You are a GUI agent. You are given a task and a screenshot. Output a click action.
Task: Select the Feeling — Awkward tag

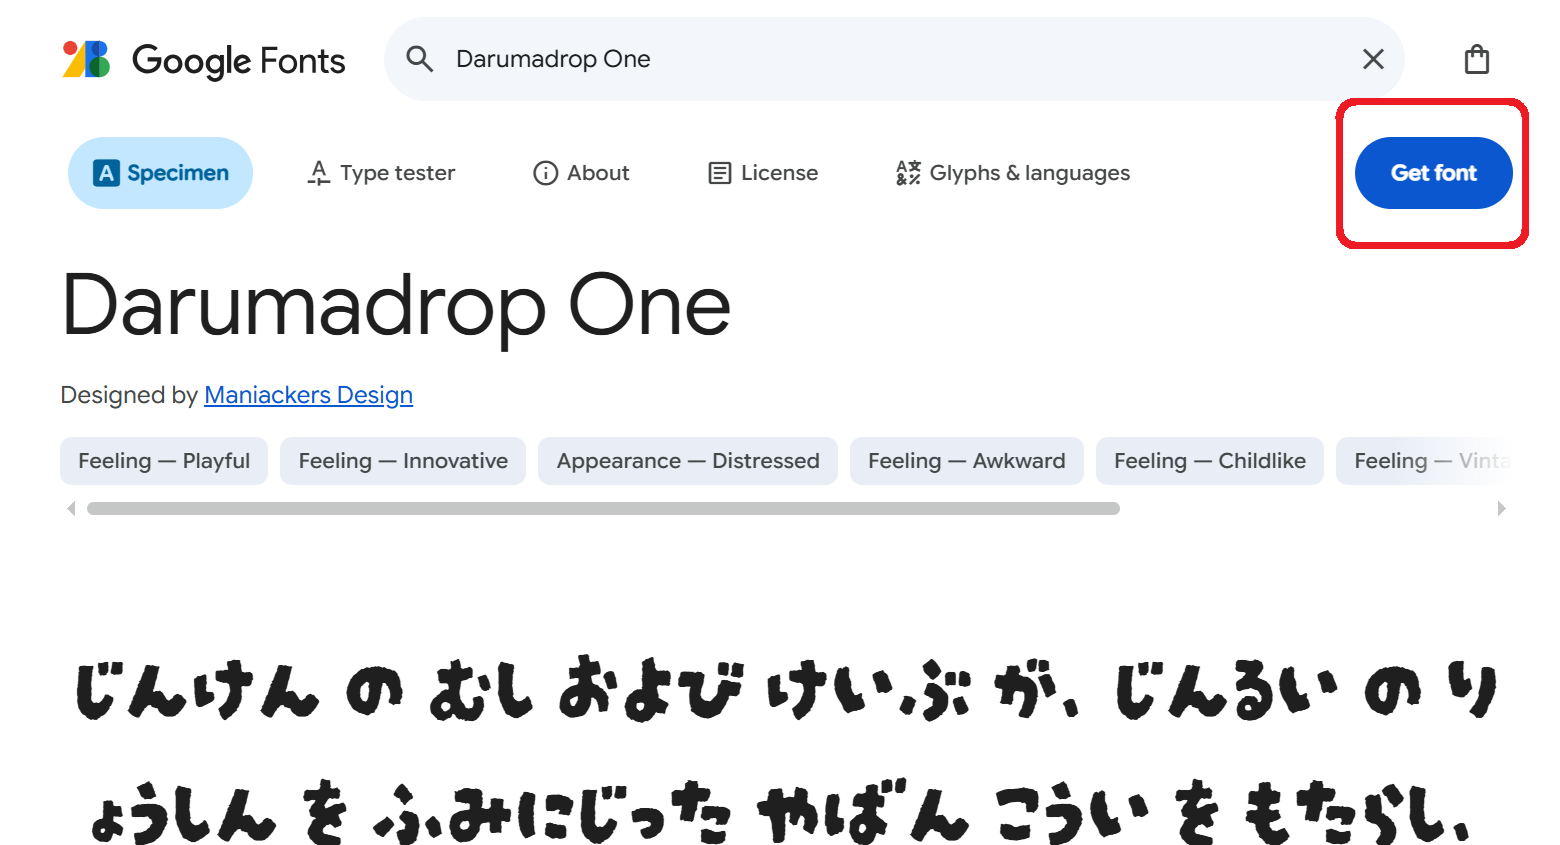967,461
